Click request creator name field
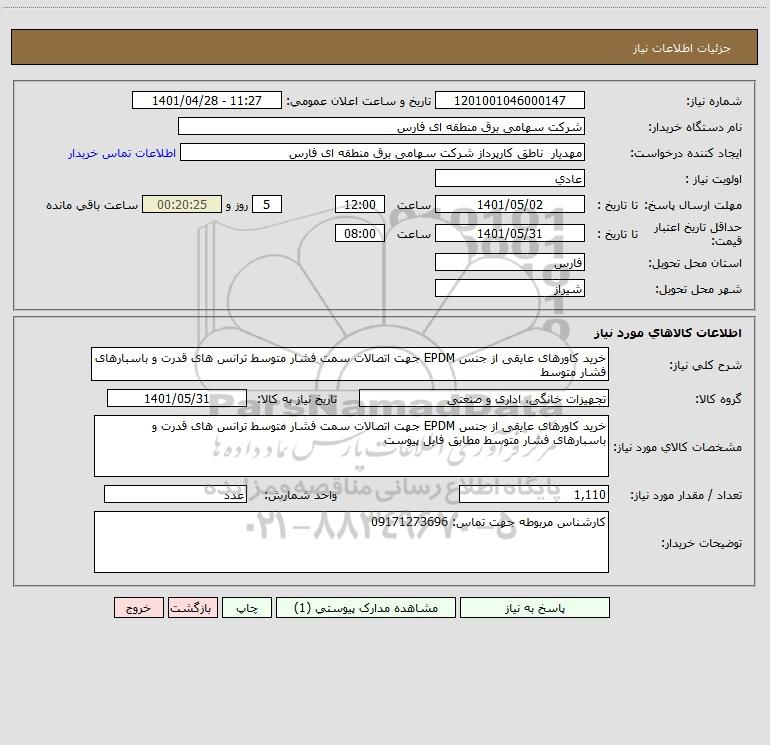The image size is (770, 745). point(383,152)
